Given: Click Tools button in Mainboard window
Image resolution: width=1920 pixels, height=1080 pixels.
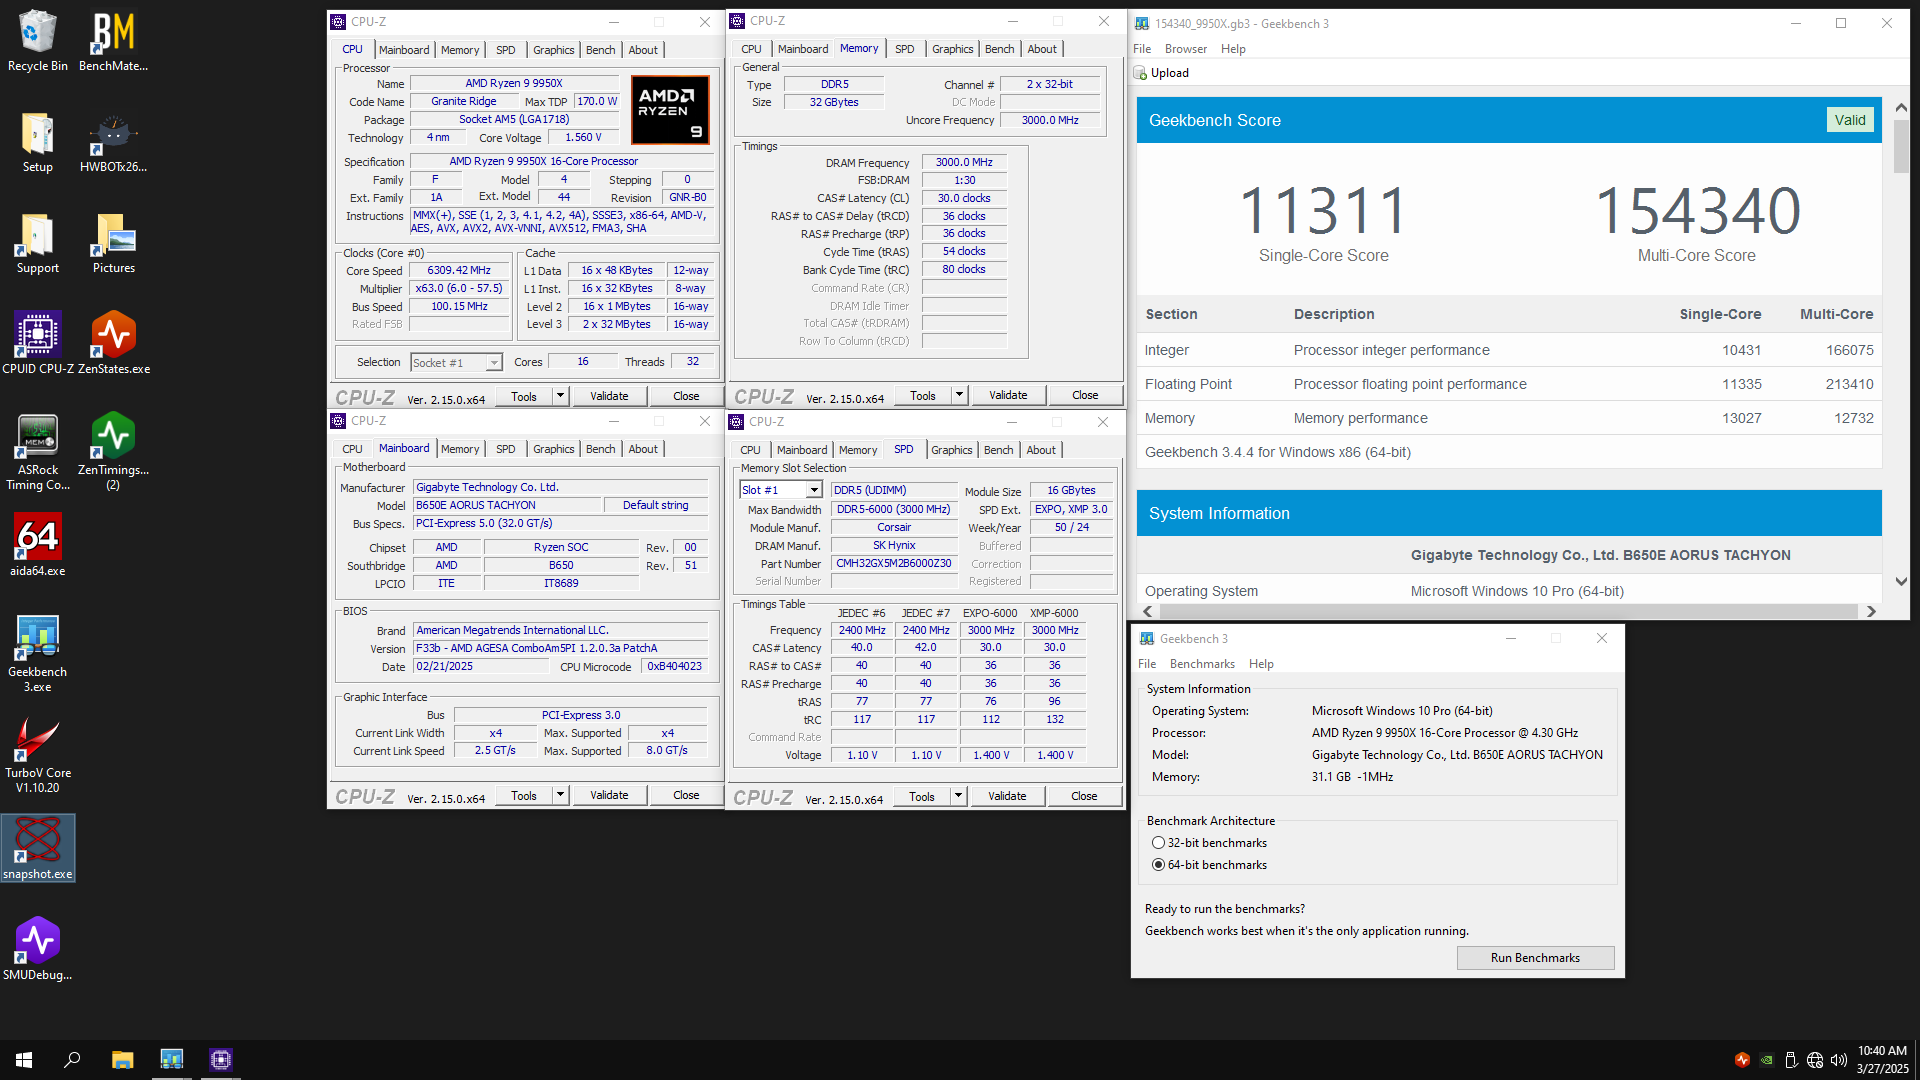Looking at the screenshot, I should coord(524,795).
